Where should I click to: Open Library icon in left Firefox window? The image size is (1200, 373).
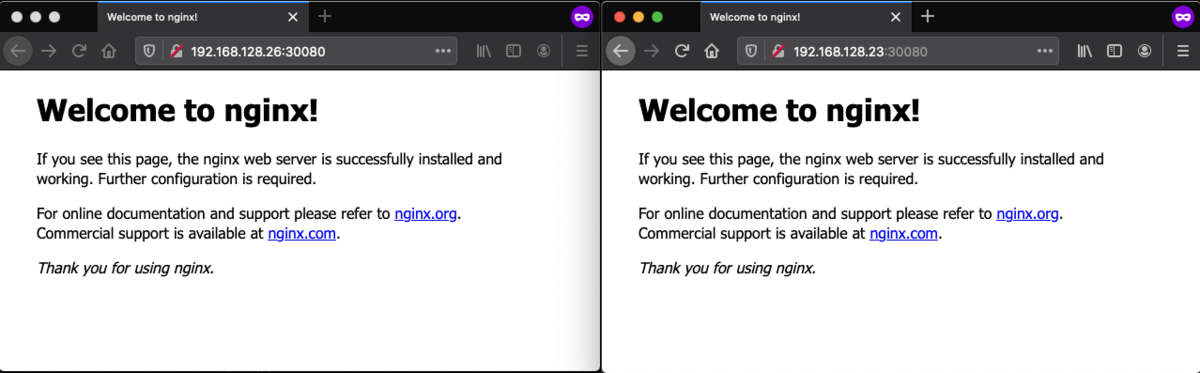click(x=483, y=51)
